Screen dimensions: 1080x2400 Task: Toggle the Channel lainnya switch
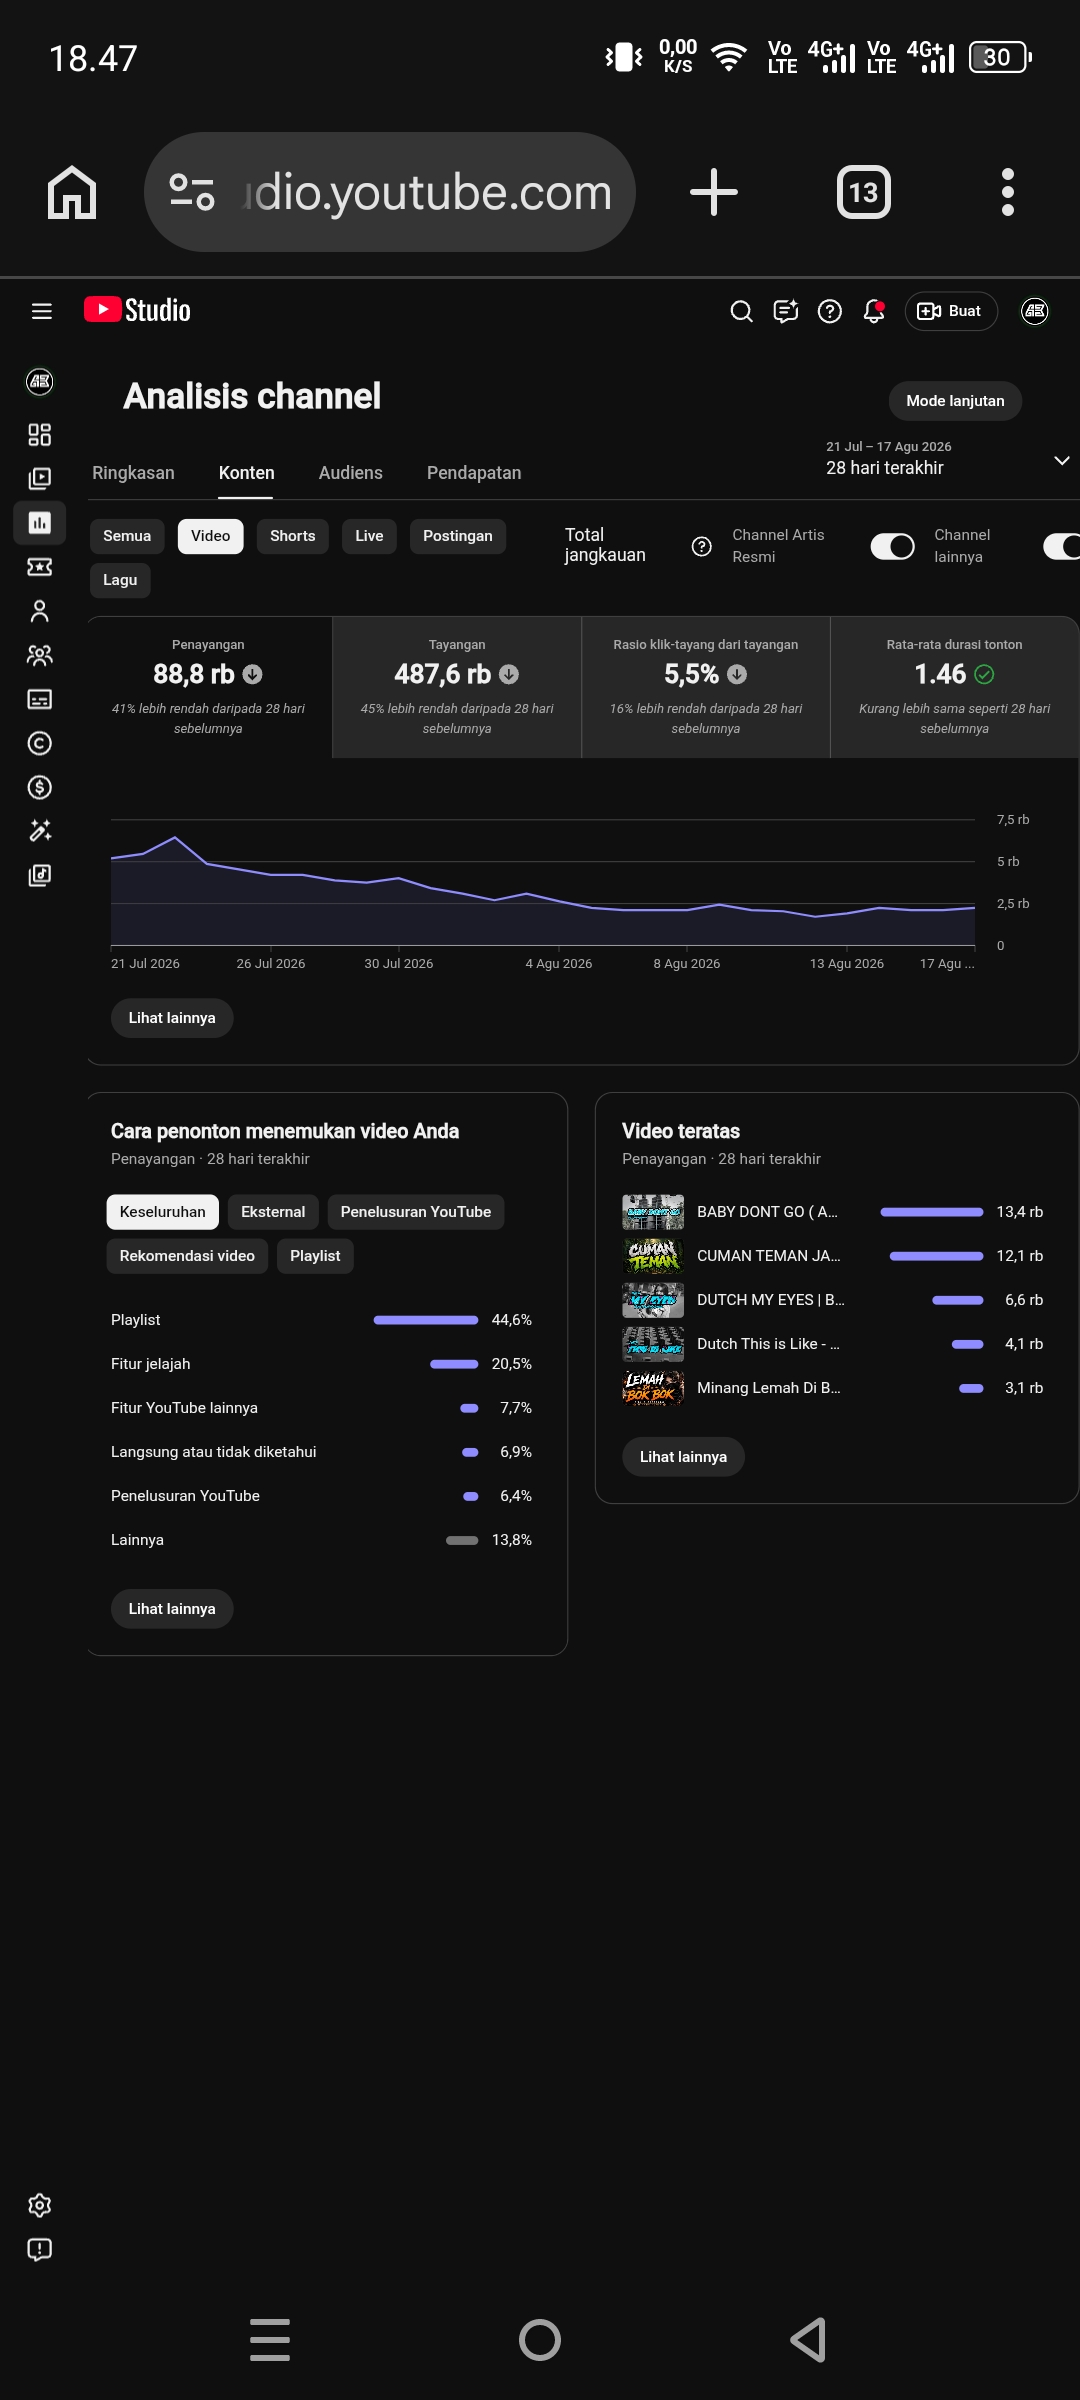tap(1061, 546)
